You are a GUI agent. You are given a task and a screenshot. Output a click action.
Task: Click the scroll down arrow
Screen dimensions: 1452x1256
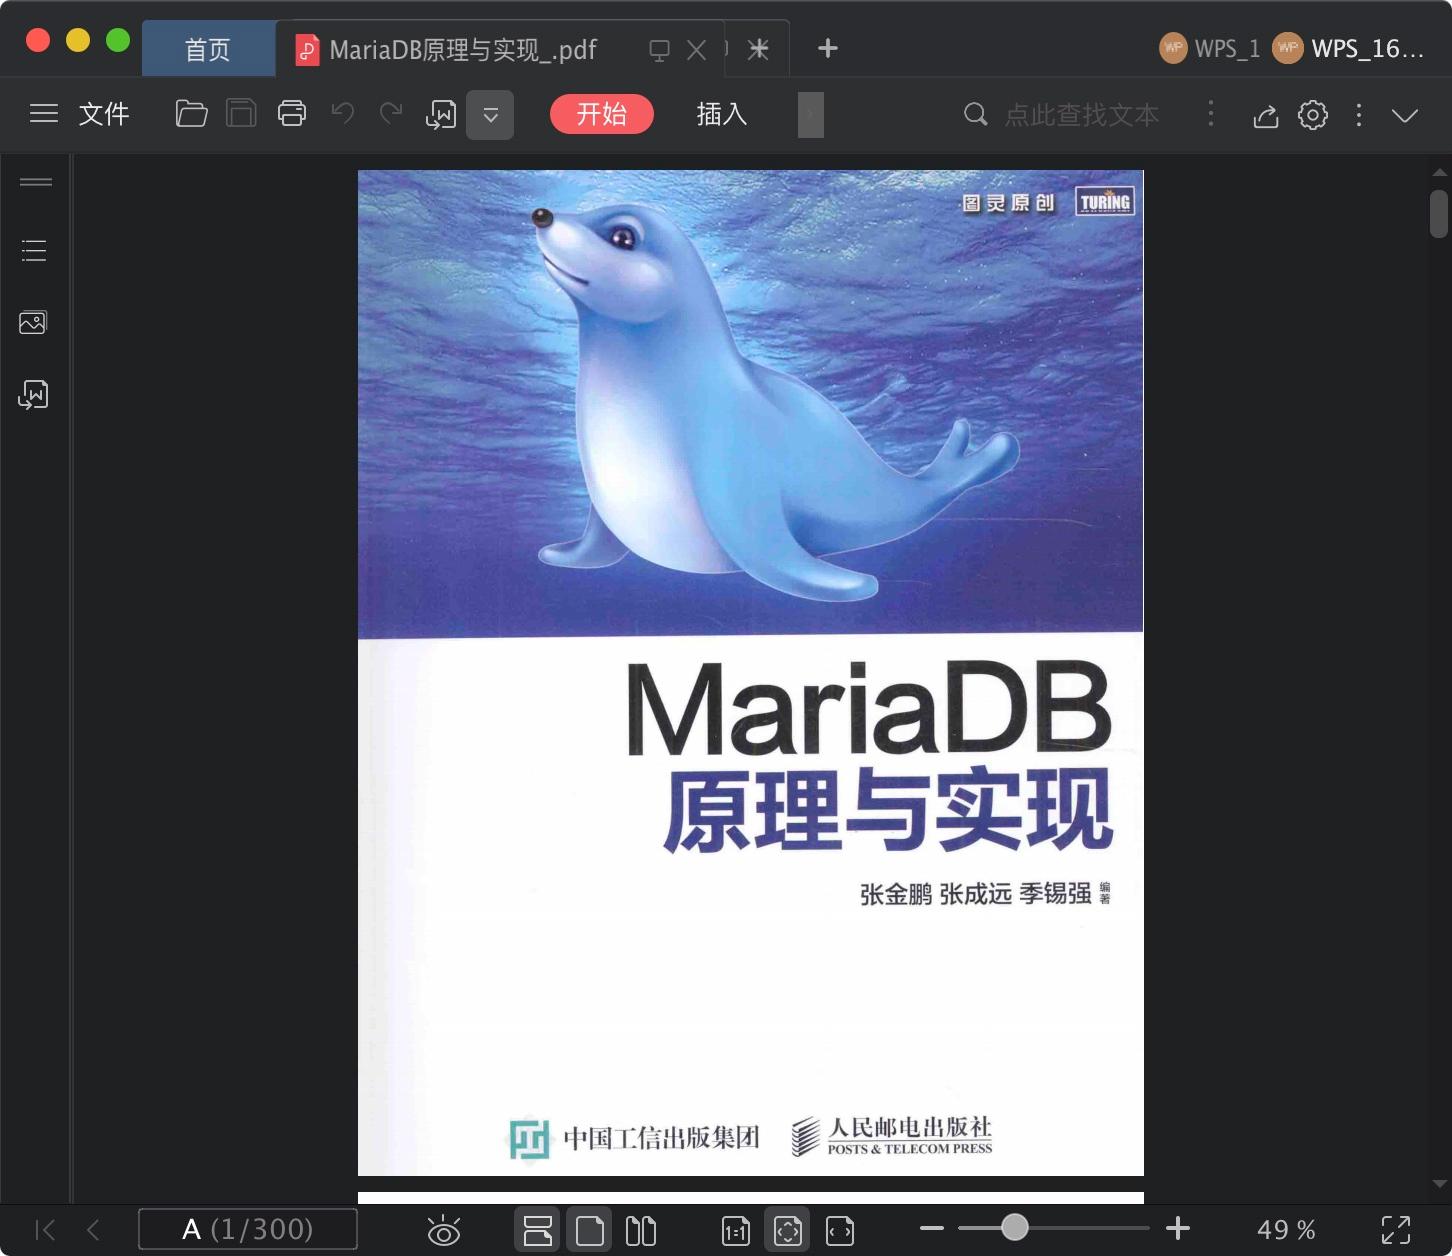coord(1439,1185)
